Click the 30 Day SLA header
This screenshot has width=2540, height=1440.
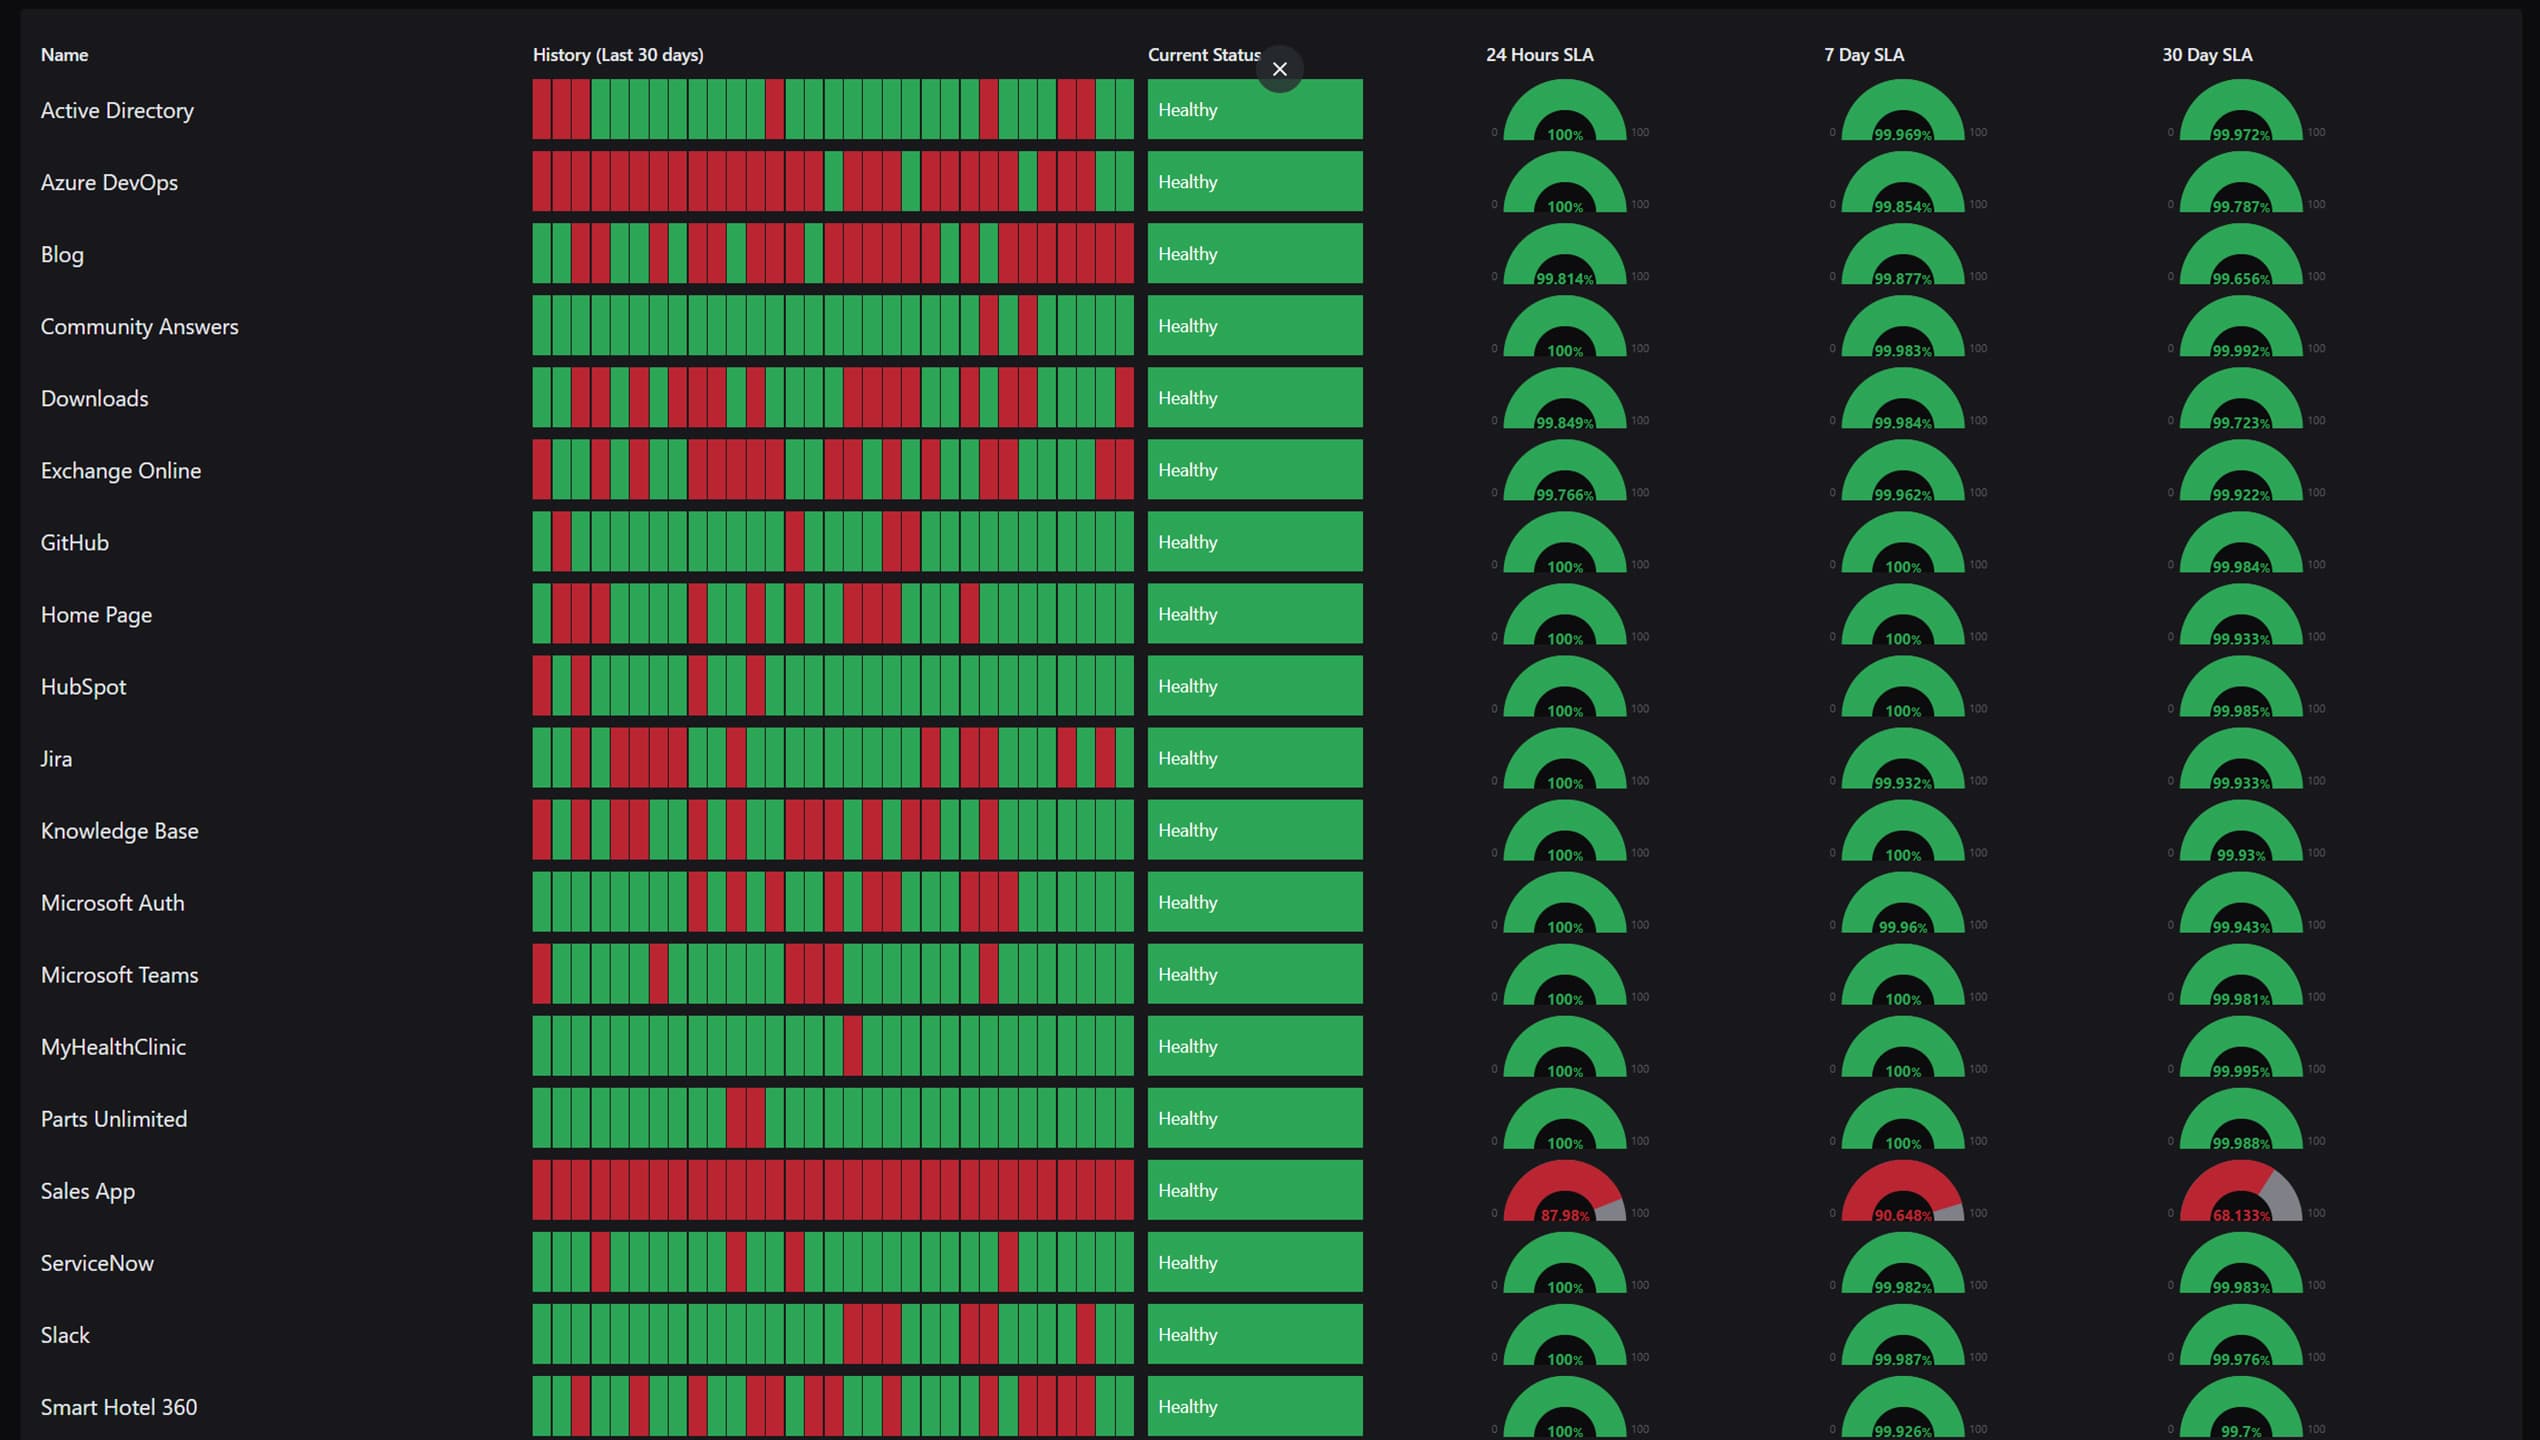click(x=2207, y=55)
